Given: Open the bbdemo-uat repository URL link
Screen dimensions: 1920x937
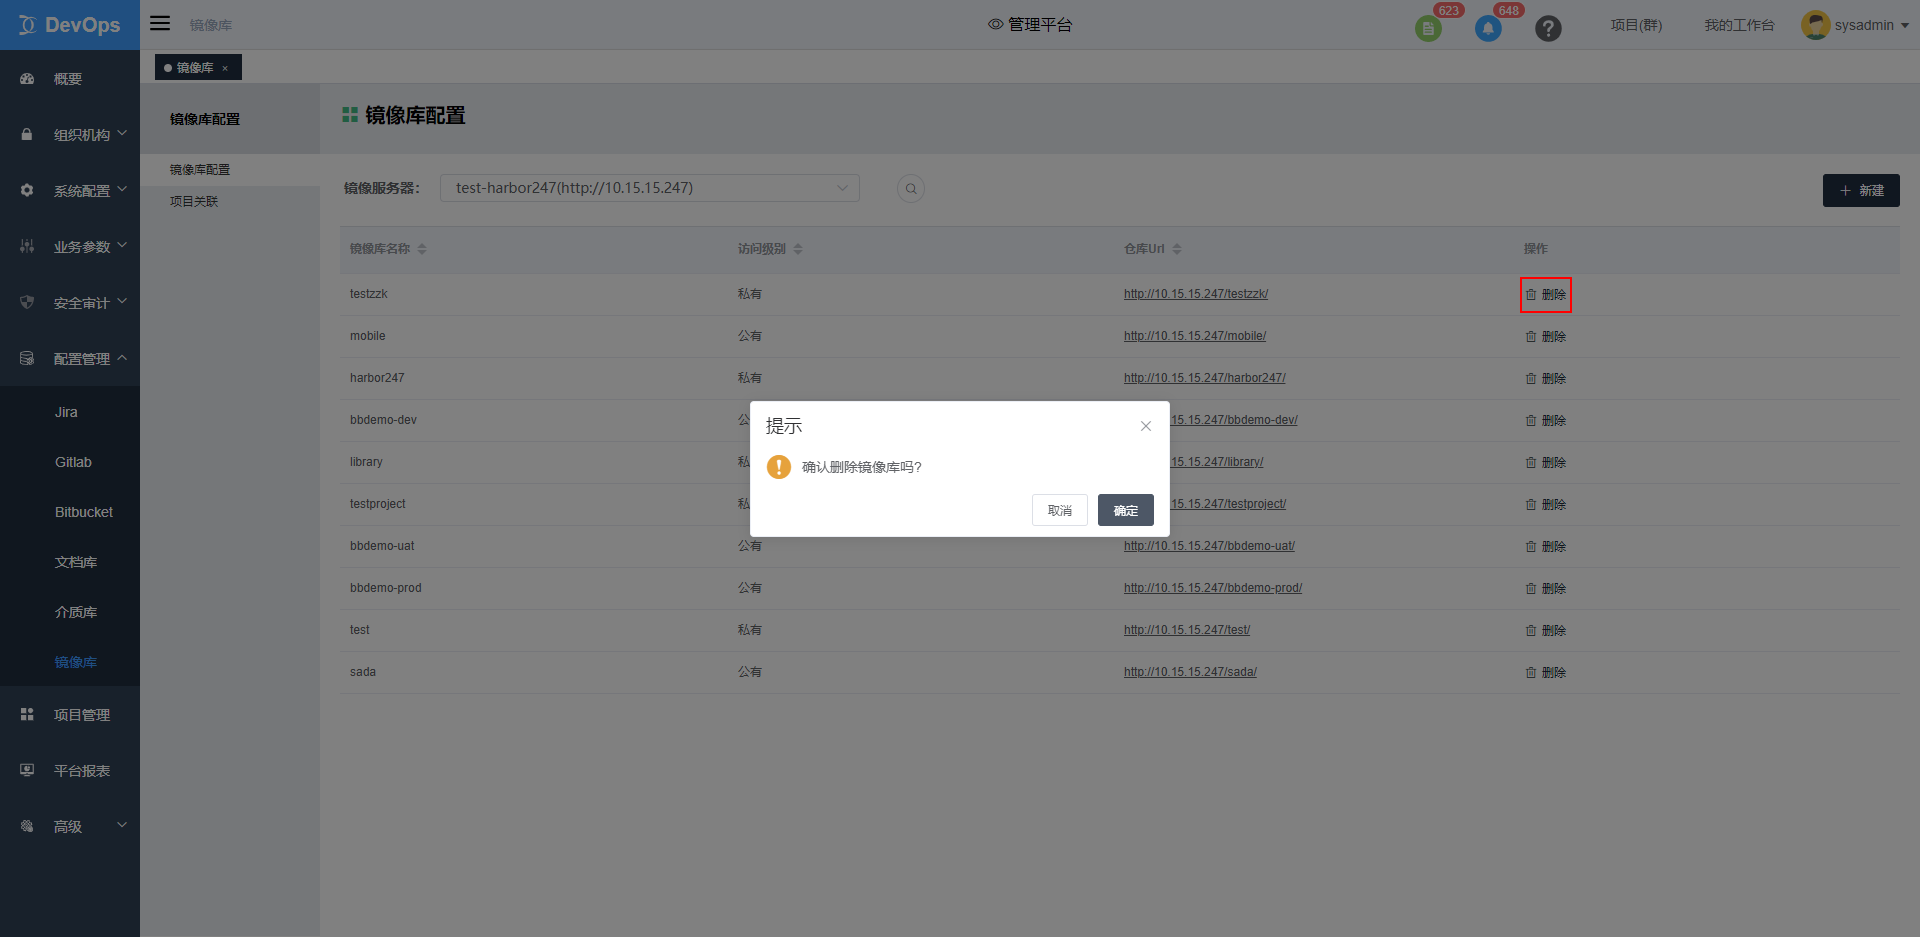Looking at the screenshot, I should coord(1209,546).
